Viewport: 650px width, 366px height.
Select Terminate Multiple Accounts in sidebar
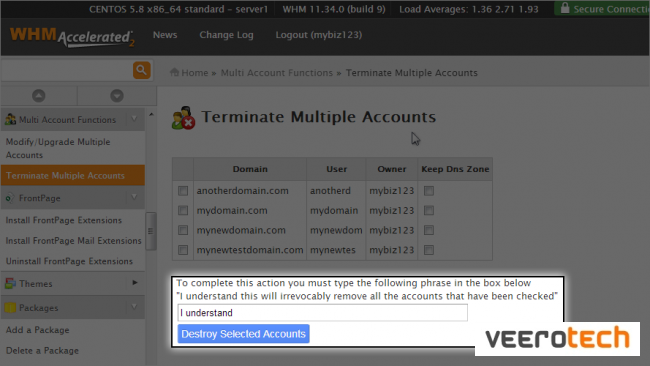[73, 175]
